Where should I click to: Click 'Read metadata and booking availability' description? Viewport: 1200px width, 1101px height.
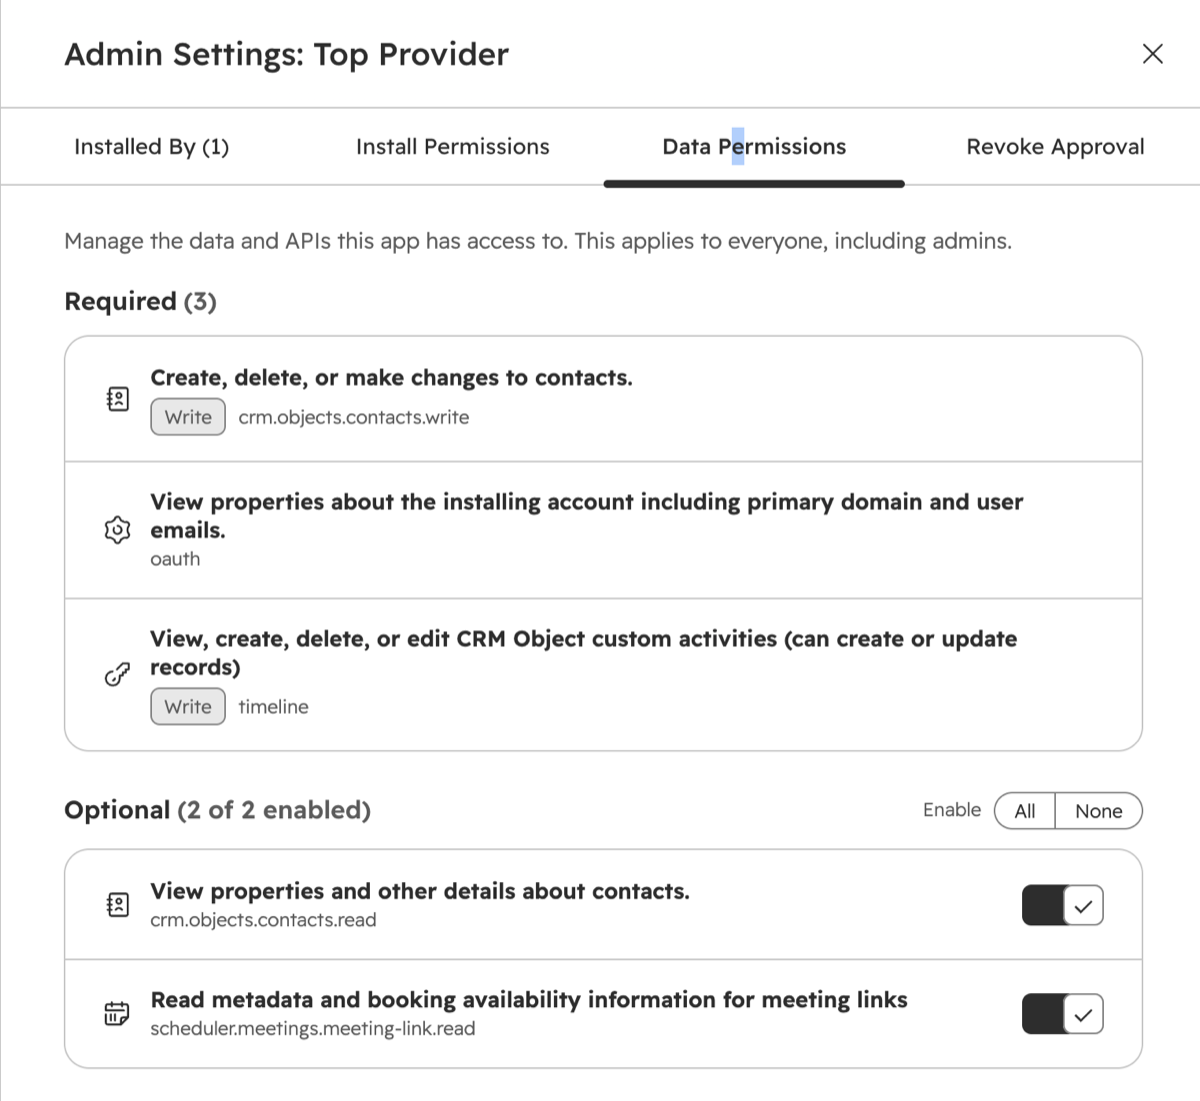pos(529,1000)
